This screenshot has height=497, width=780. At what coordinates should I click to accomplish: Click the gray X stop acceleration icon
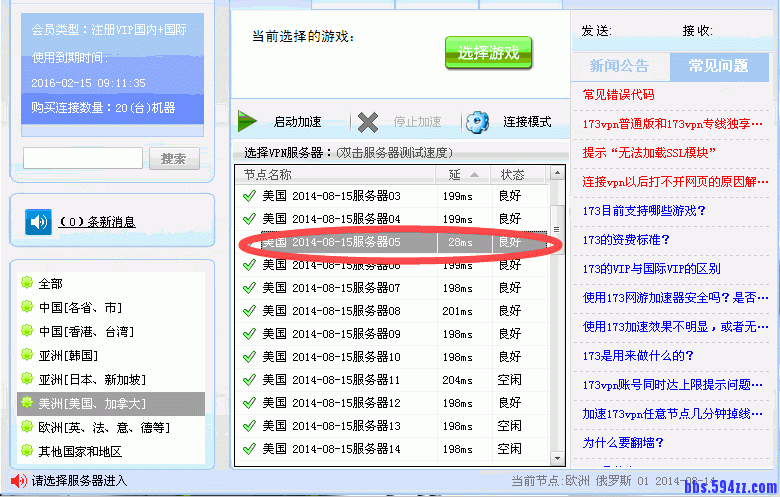coord(368,122)
